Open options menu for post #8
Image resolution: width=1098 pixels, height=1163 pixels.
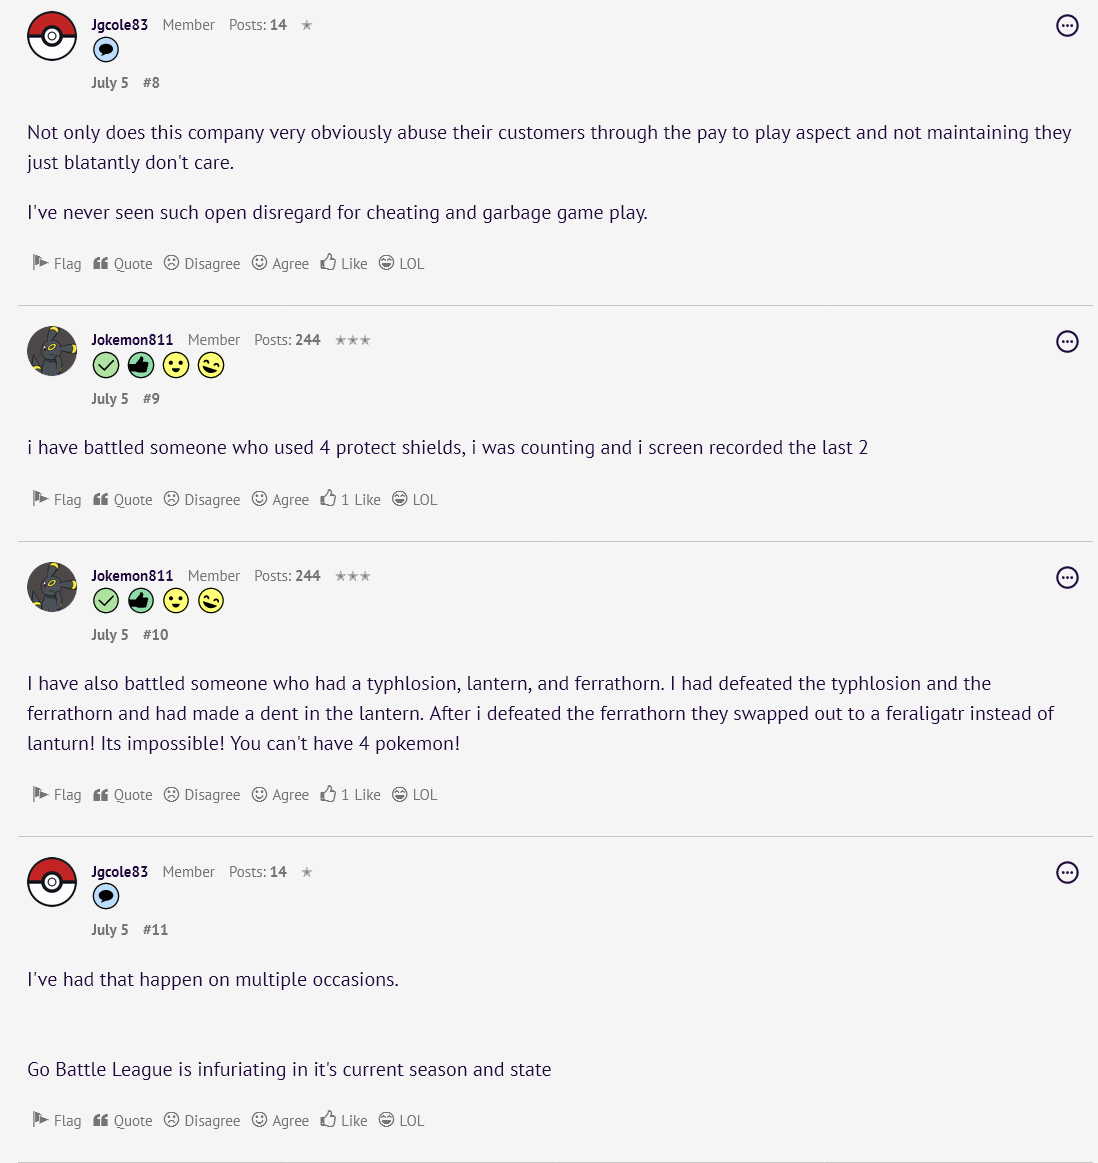point(1067,26)
